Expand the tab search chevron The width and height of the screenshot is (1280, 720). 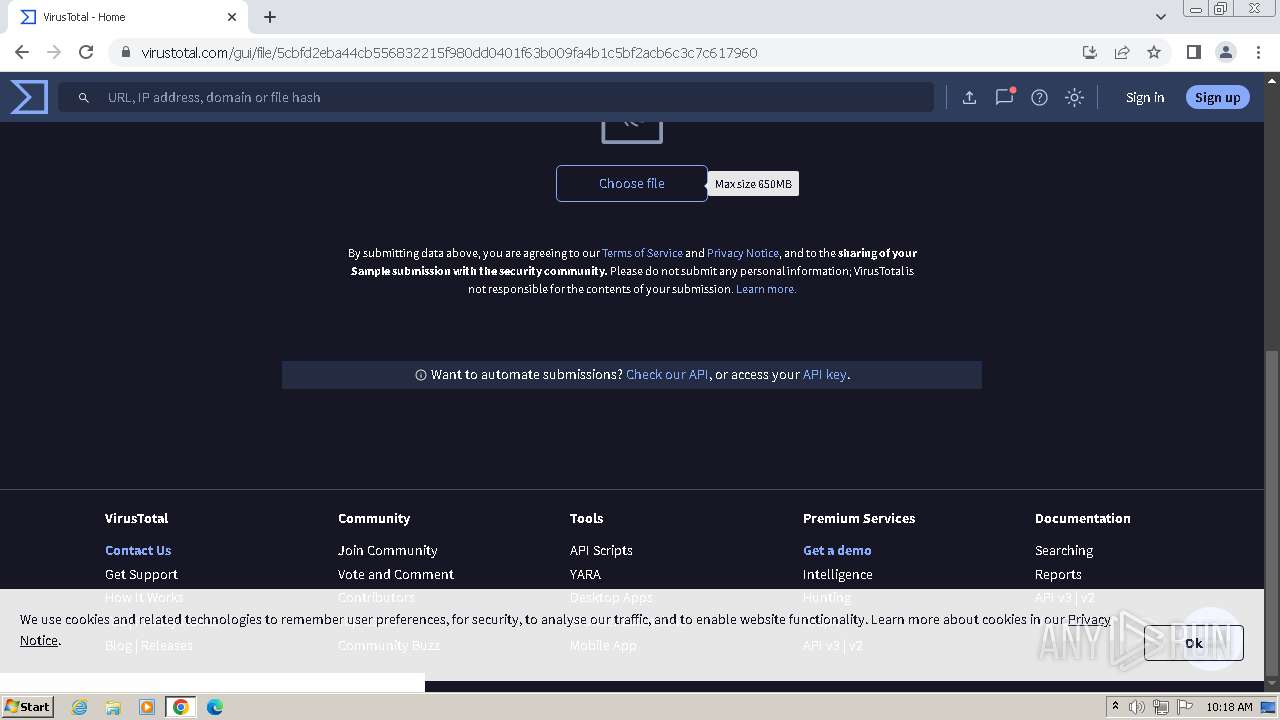pos(1160,17)
